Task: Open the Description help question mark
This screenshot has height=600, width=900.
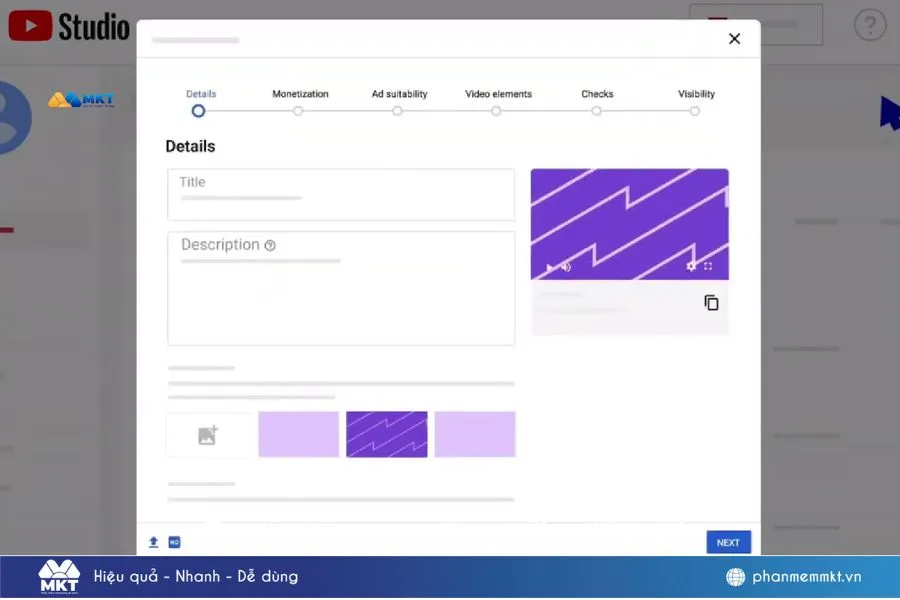Action: tap(270, 245)
